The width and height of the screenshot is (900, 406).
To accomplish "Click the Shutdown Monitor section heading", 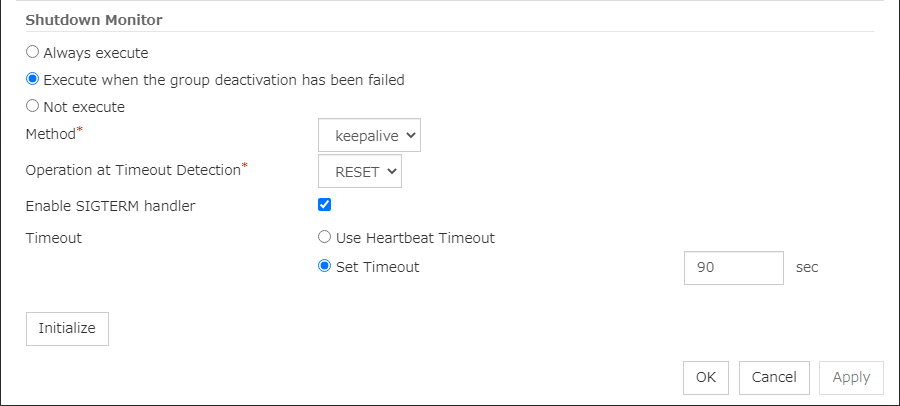I will (94, 20).
